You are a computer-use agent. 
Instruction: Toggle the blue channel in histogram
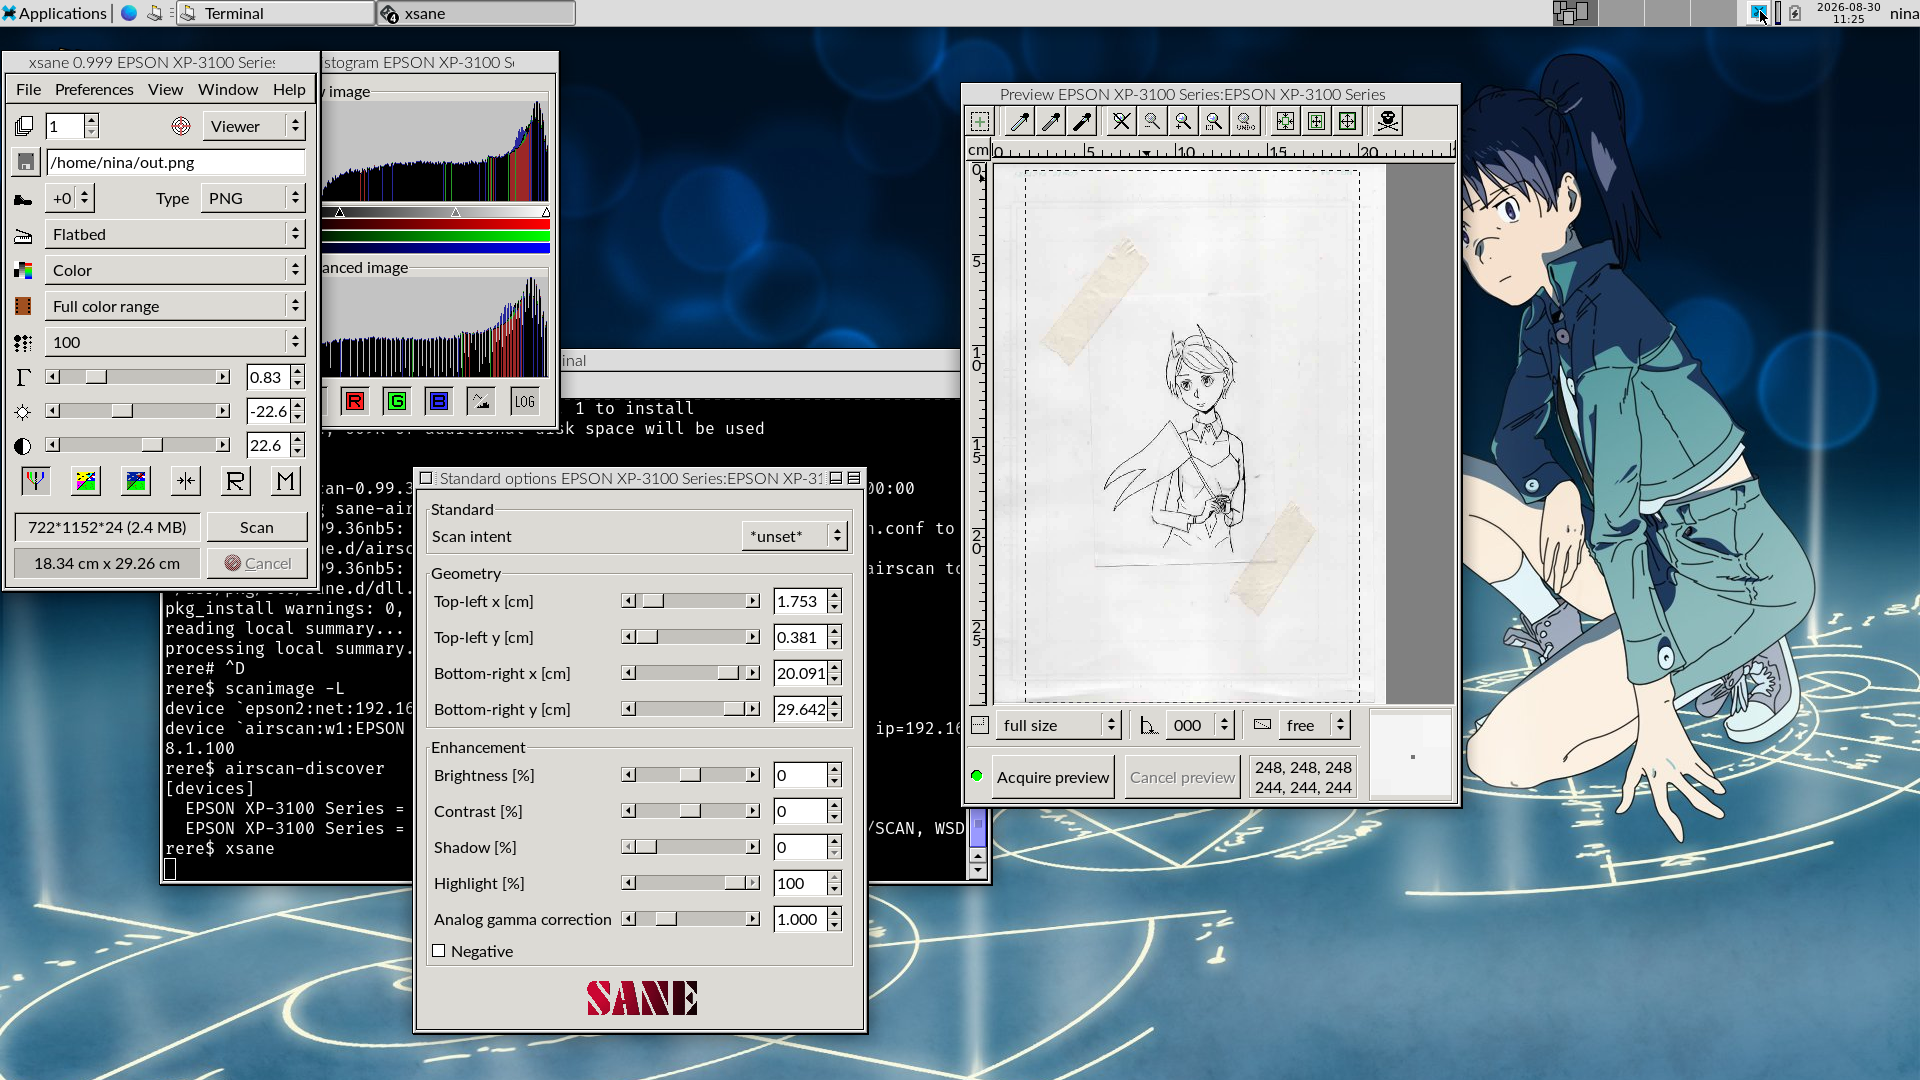tap(439, 401)
